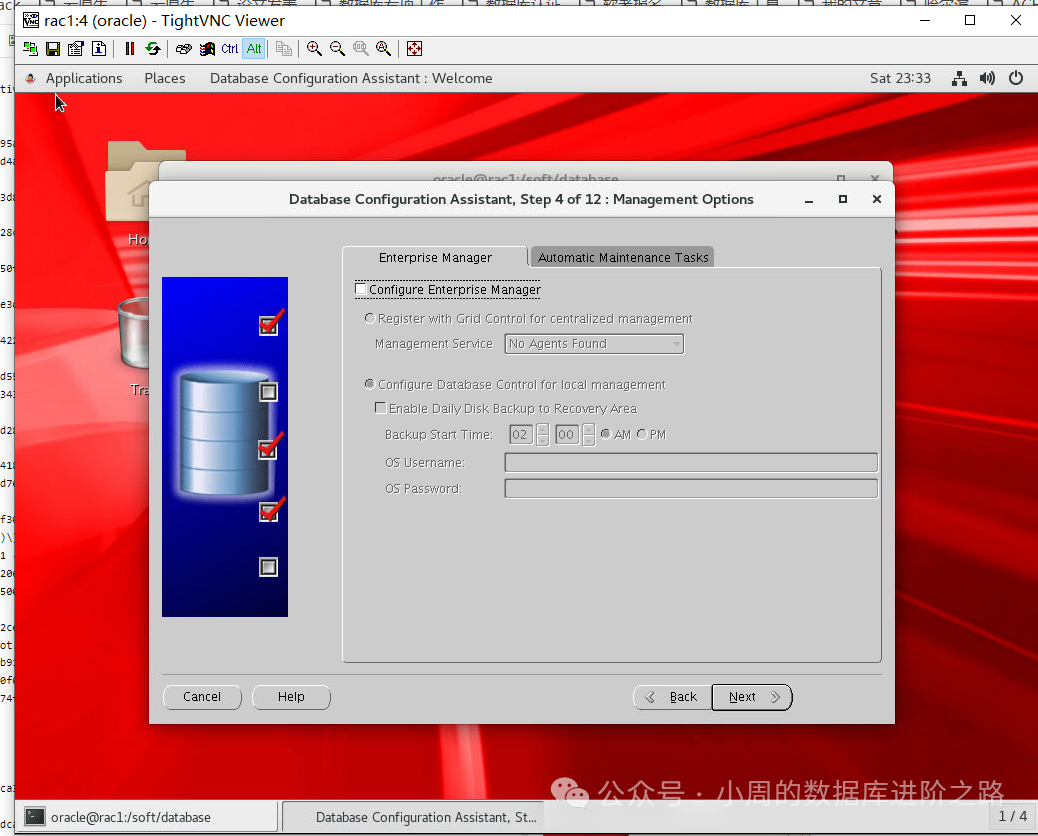The image size is (1038, 836).
Task: Open the Places menu
Action: [x=165, y=78]
